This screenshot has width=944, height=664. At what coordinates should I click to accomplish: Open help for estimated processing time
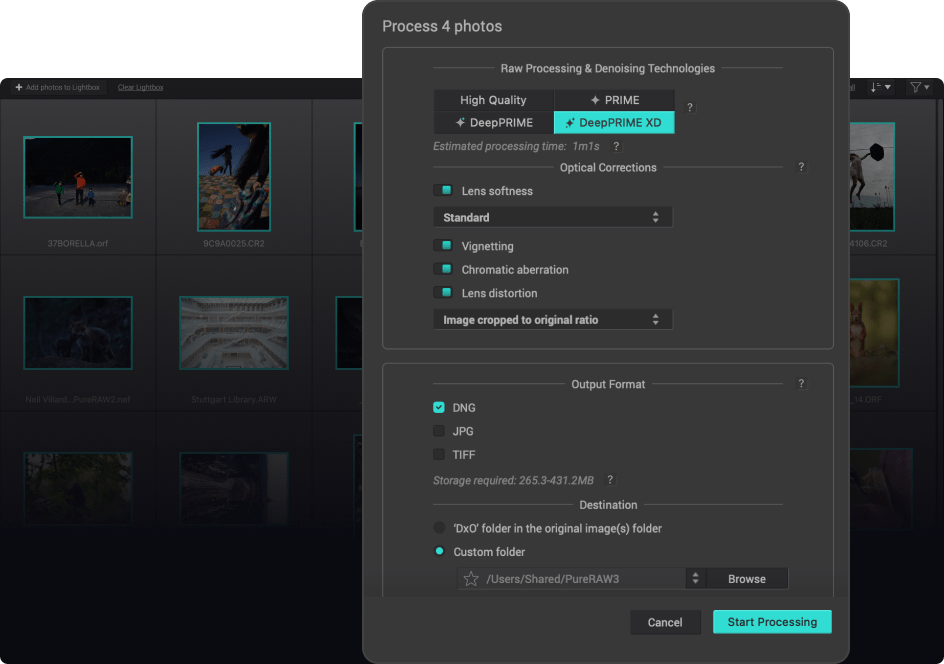tap(616, 146)
